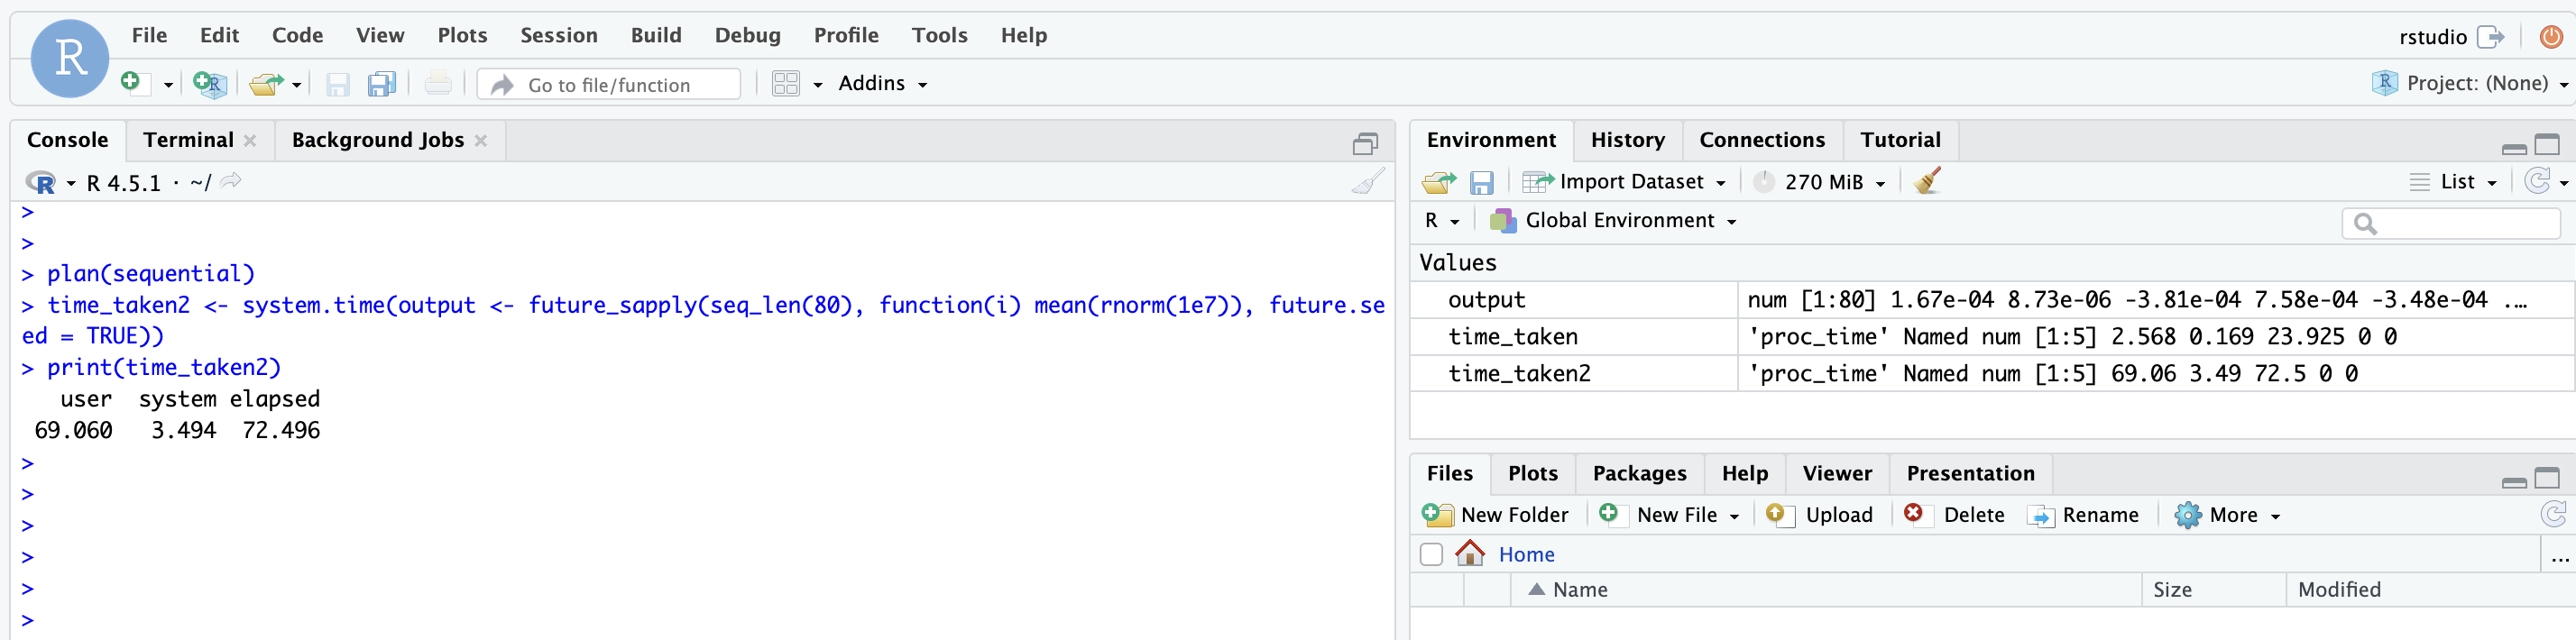Viewport: 2576px width, 640px height.
Task: Open the Debug menu
Action: [x=747, y=35]
